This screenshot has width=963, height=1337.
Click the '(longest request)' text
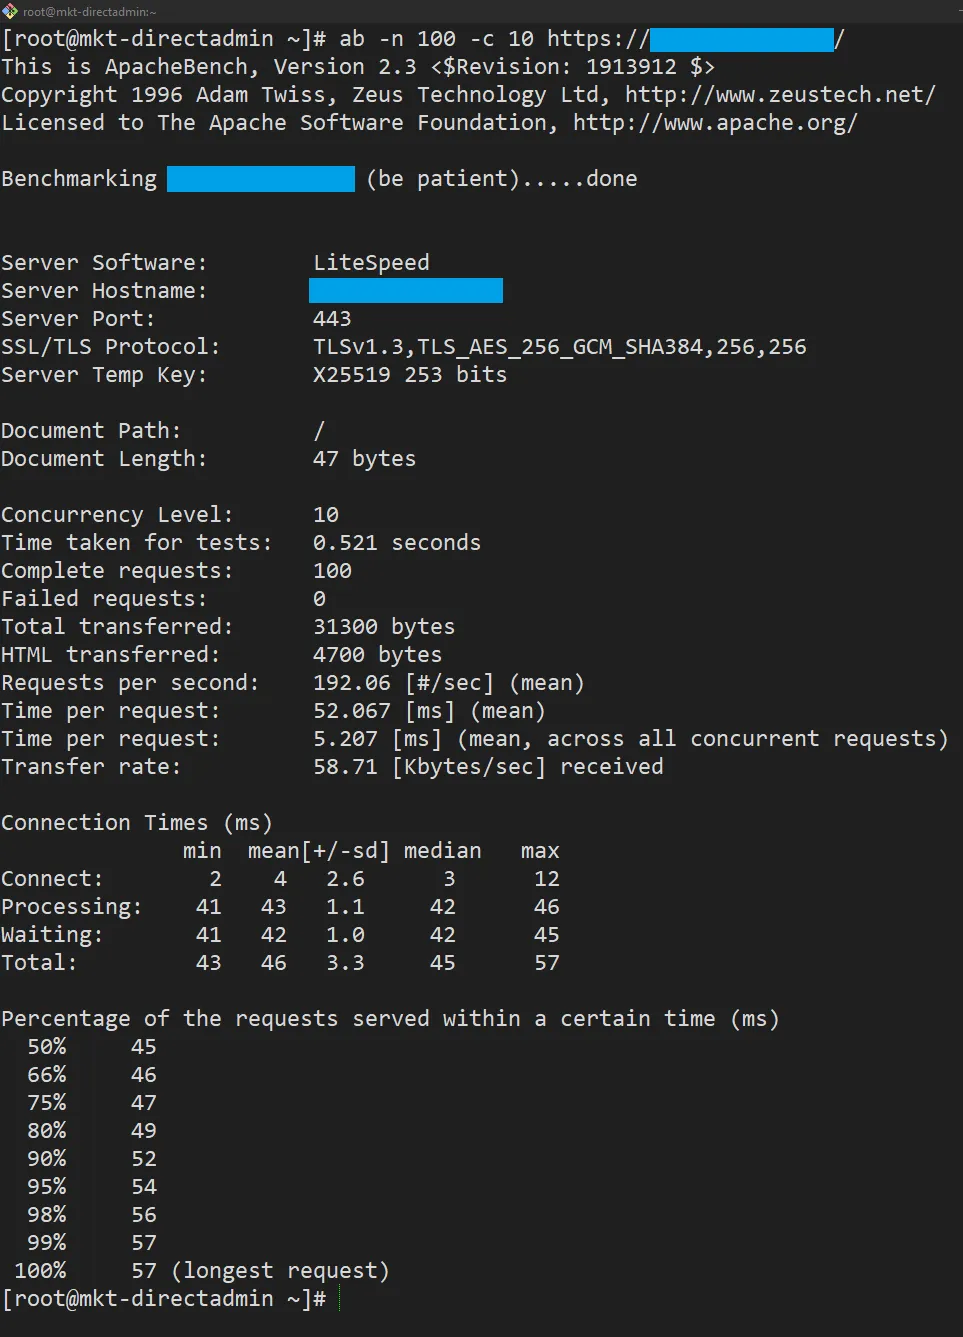[x=280, y=1271]
